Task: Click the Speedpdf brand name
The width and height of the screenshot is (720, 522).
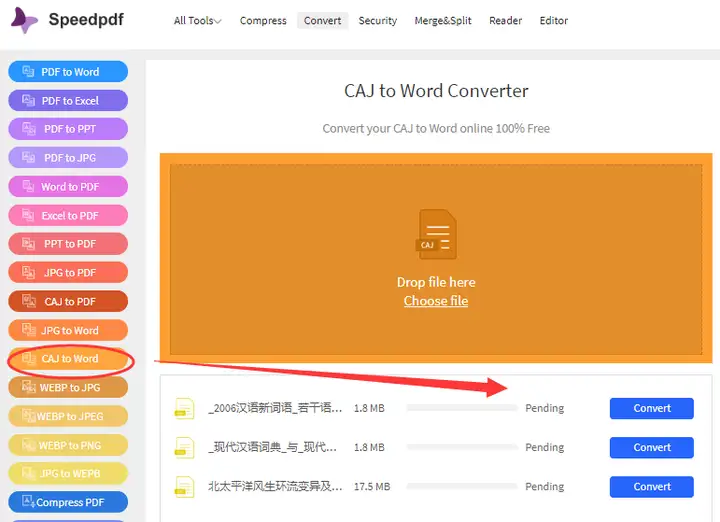Action: [x=86, y=19]
